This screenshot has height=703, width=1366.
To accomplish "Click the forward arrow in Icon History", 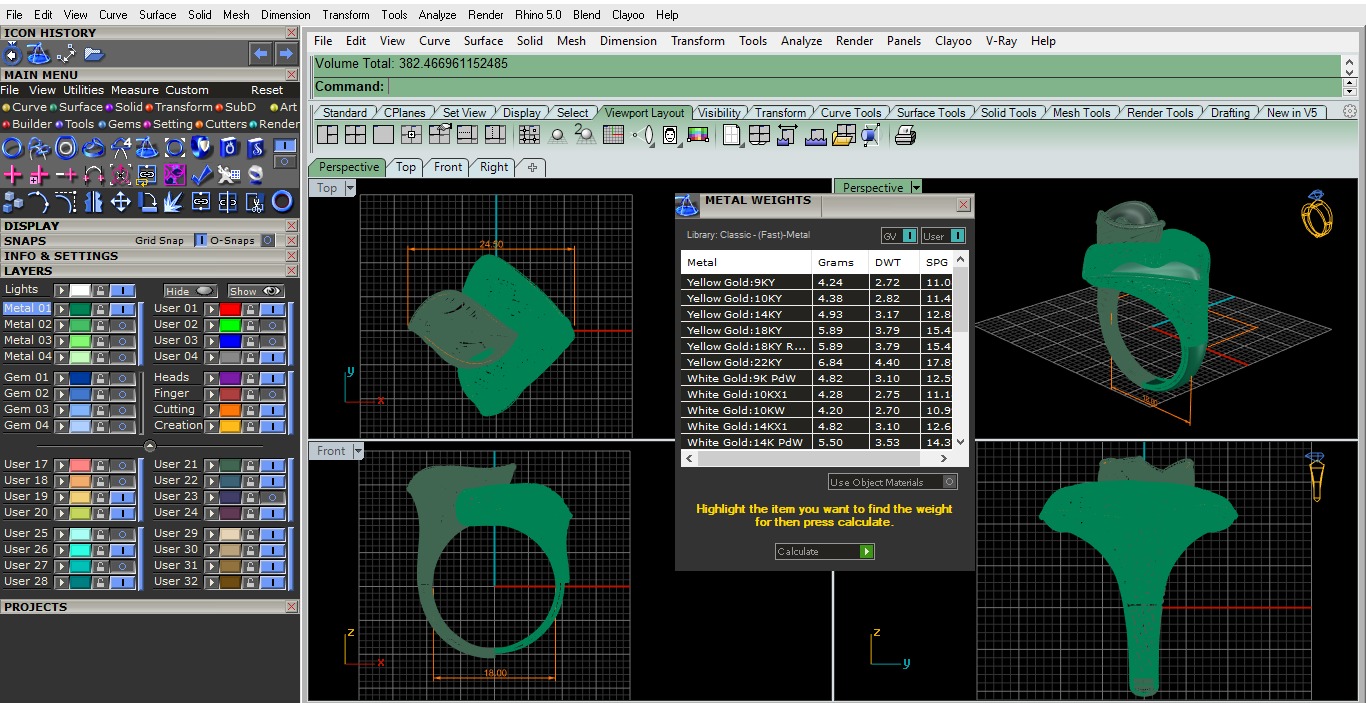I will tap(285, 54).
